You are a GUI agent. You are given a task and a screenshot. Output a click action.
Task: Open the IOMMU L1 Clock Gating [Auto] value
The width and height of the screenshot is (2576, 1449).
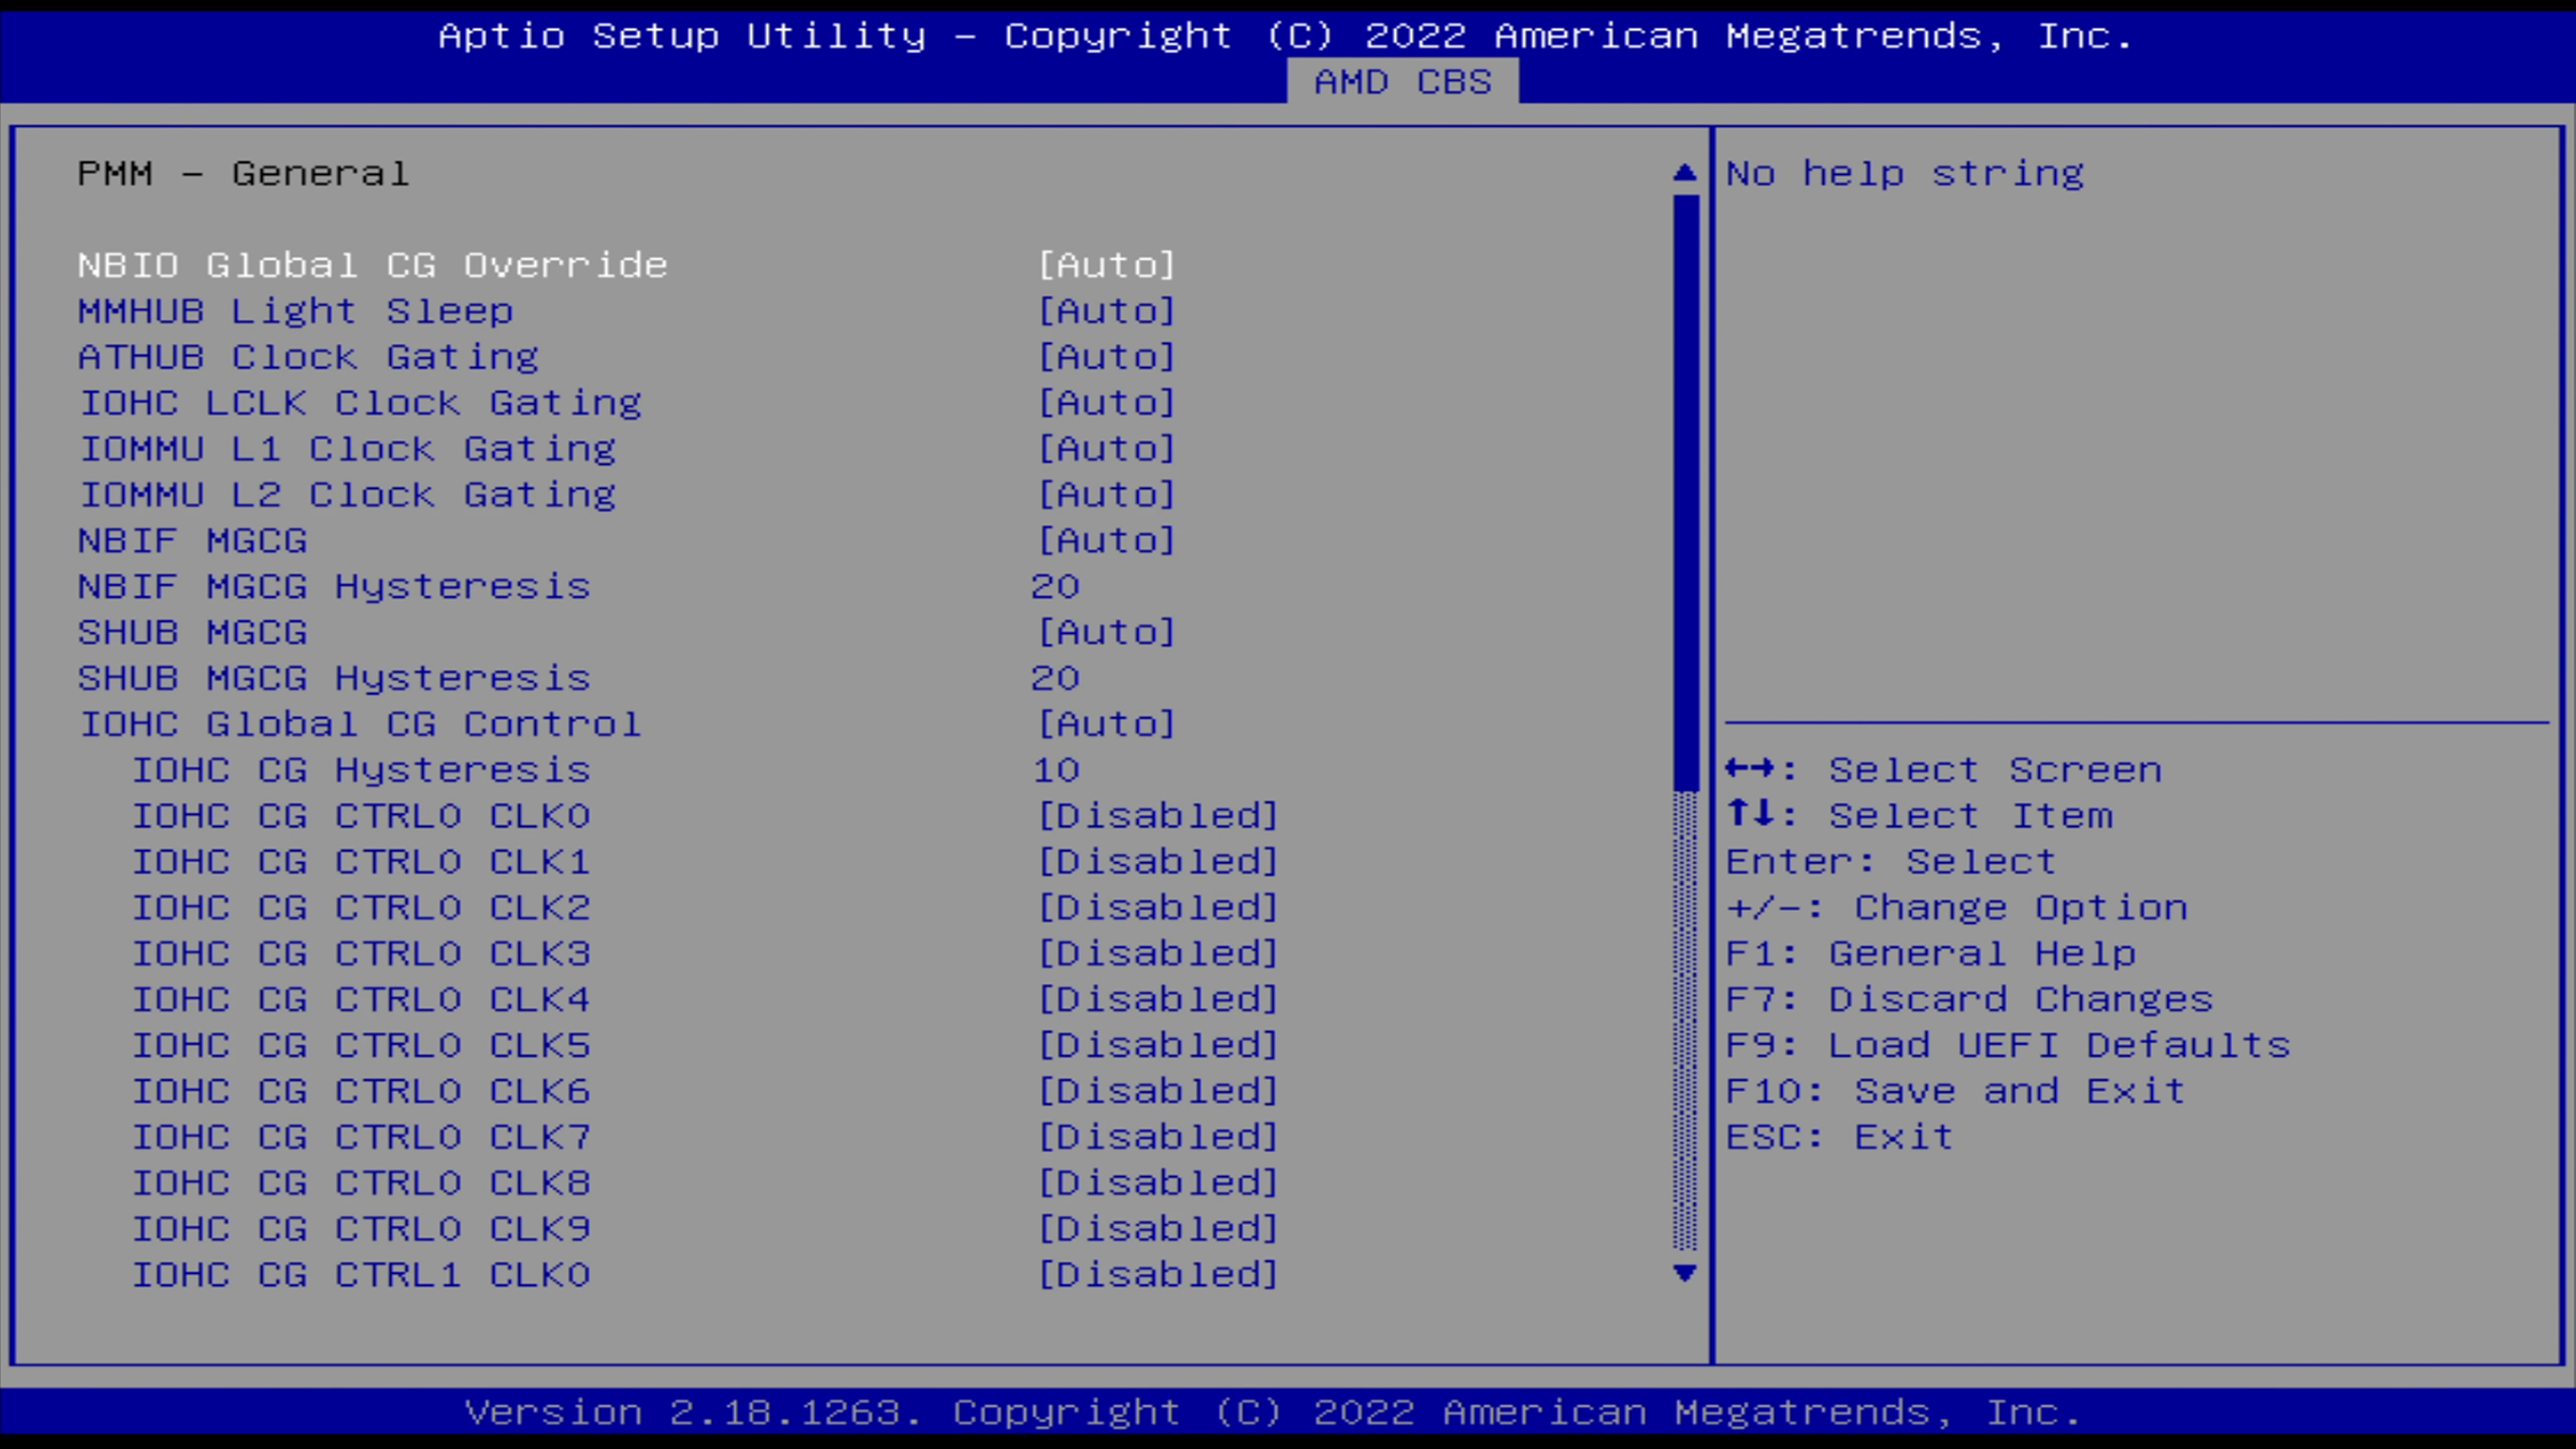tap(1107, 449)
